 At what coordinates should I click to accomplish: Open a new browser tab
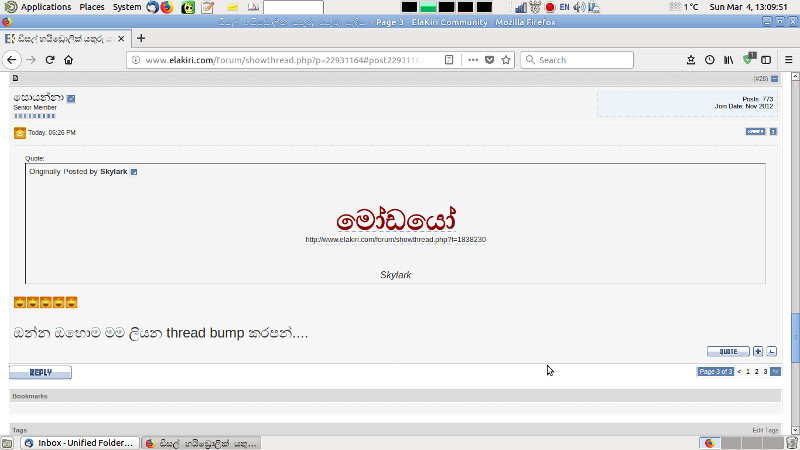tap(141, 38)
